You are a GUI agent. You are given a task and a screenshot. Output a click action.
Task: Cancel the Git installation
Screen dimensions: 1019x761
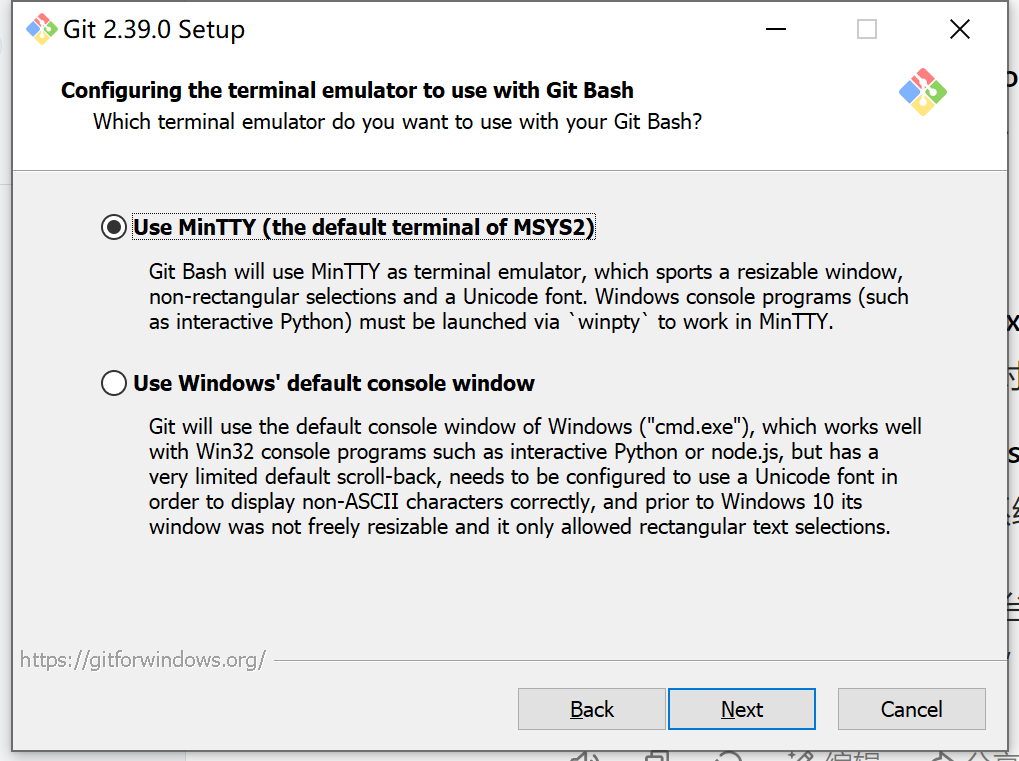[911, 708]
